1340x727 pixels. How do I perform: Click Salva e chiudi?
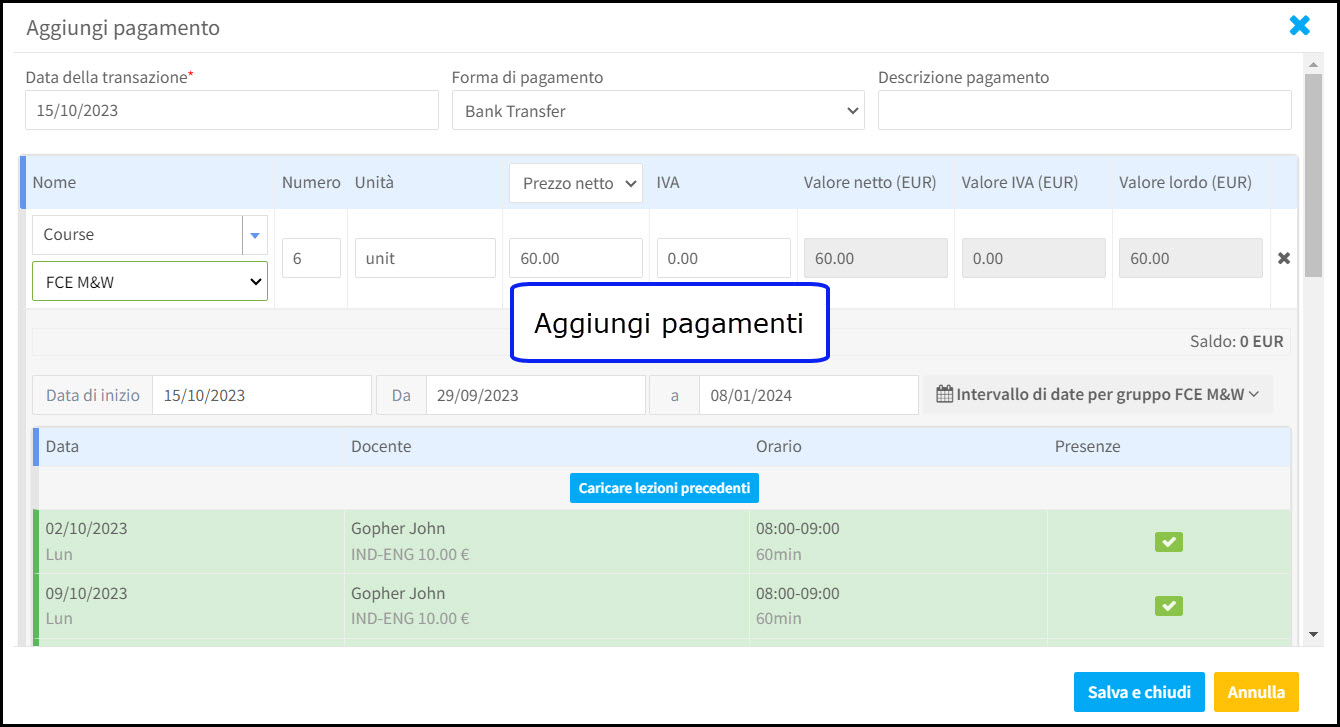point(1138,692)
